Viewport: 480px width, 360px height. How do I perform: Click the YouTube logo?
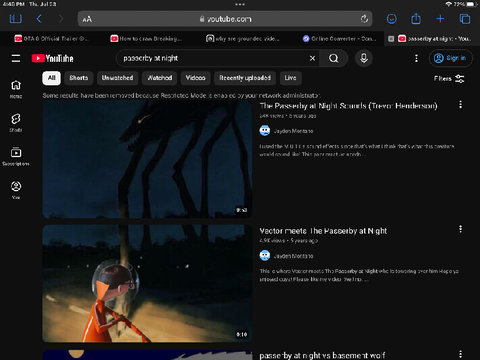53,58
